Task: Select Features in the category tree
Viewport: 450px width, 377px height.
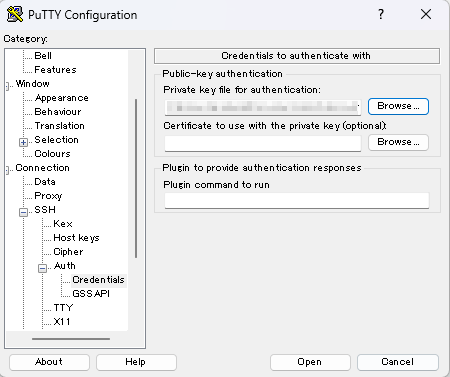Action: click(x=55, y=70)
